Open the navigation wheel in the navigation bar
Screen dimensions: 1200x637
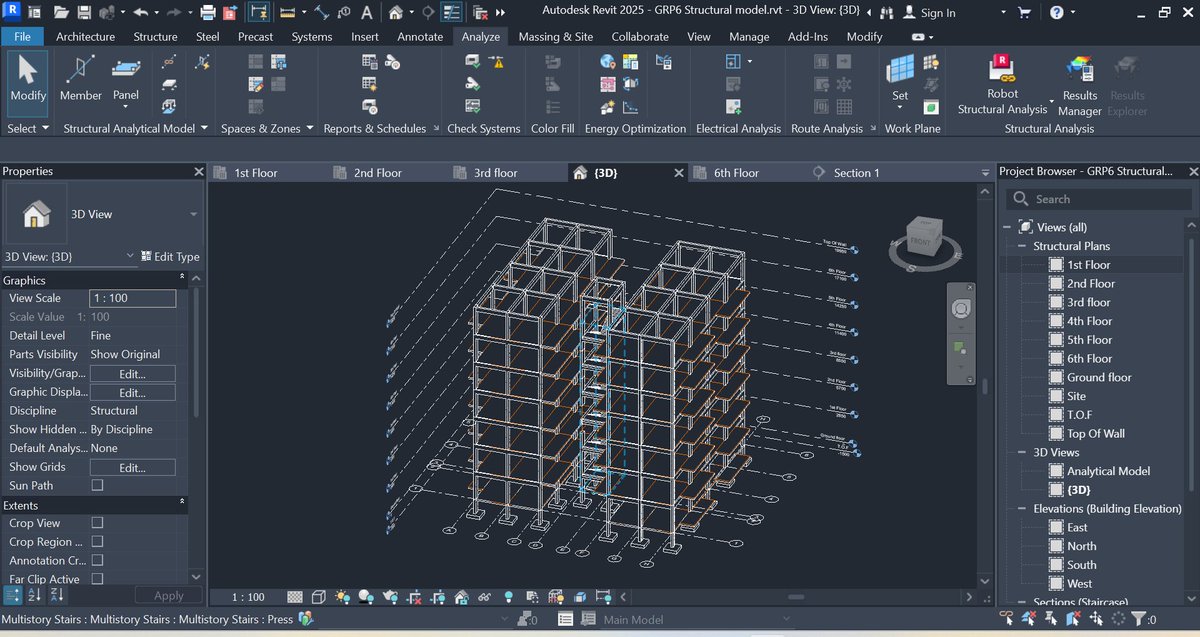coord(961,308)
